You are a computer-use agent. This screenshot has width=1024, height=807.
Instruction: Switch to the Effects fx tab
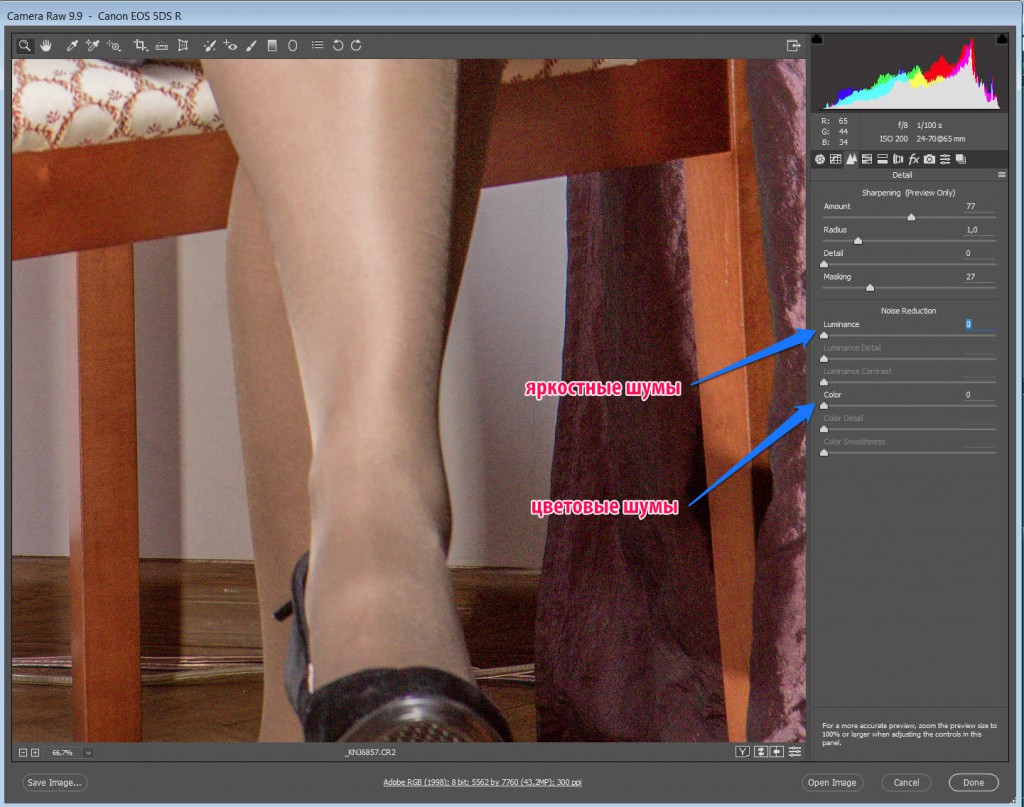[x=913, y=159]
